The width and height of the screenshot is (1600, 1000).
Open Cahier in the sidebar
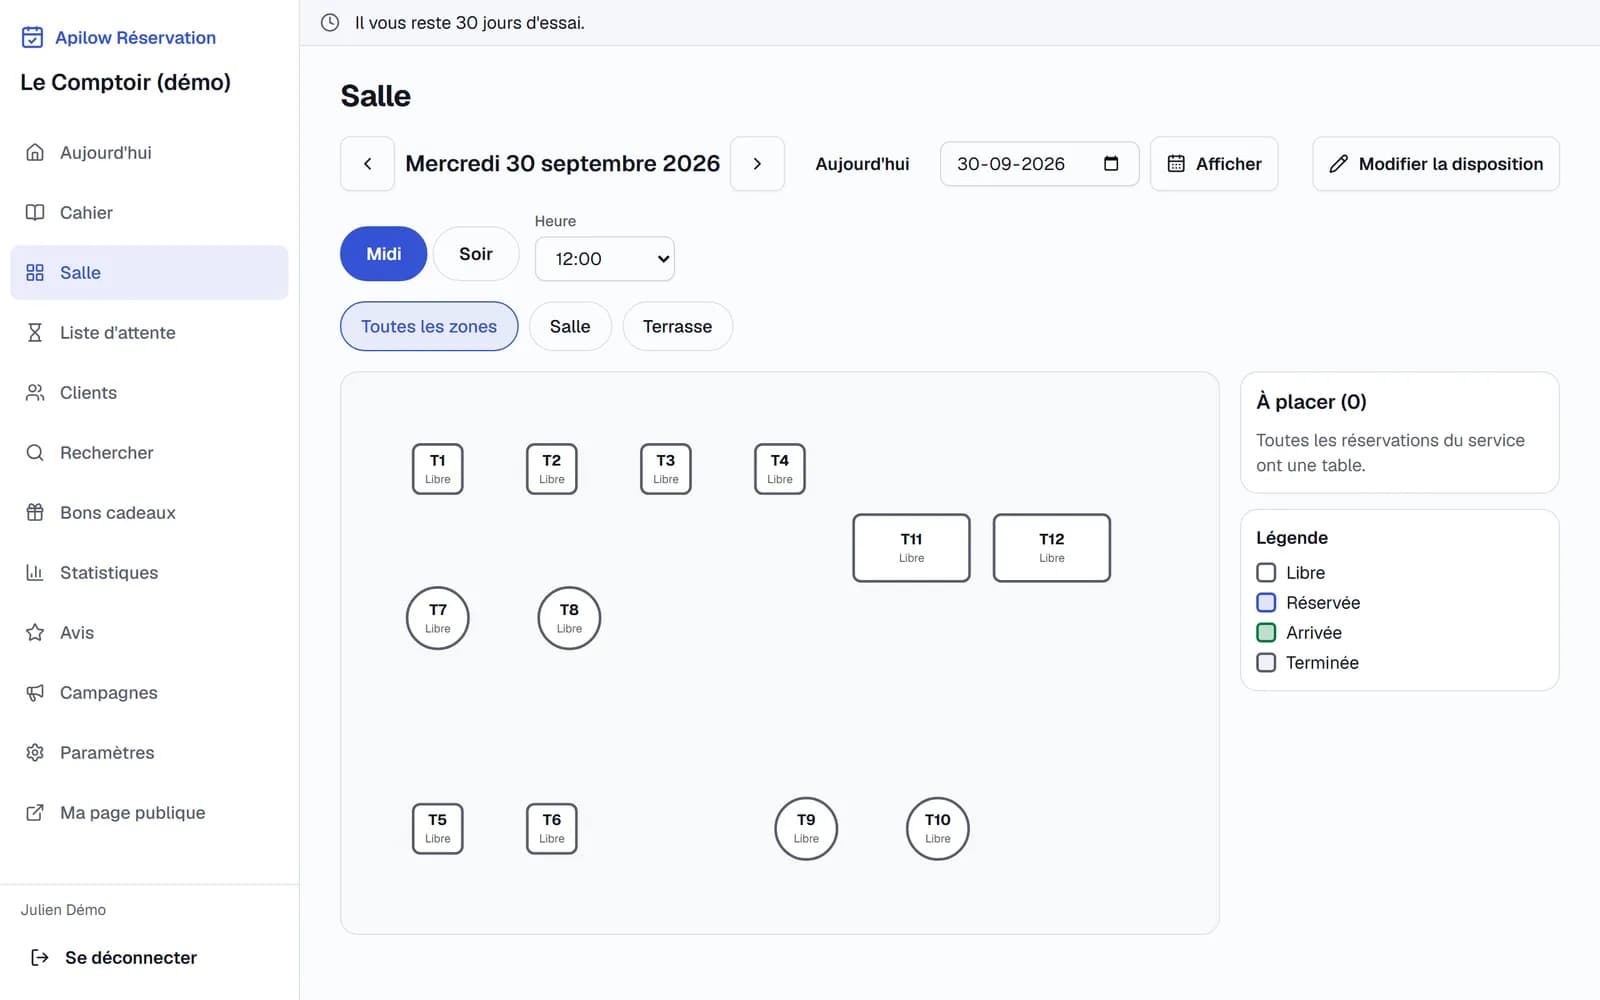149,212
